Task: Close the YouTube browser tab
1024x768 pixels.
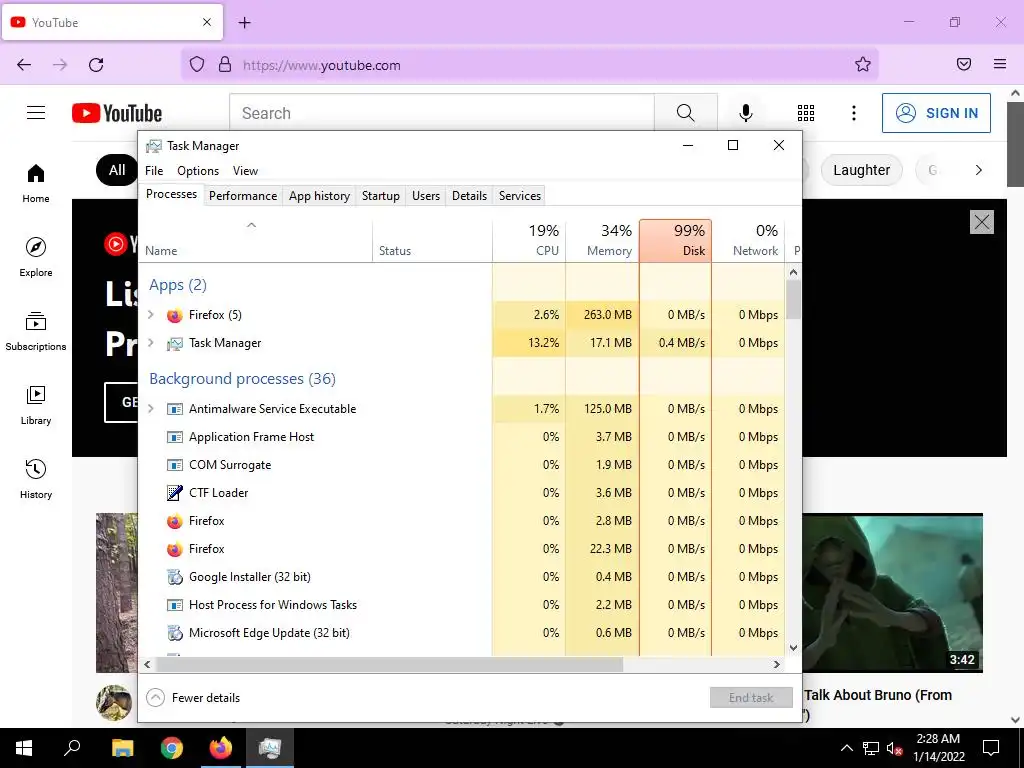Action: (207, 22)
